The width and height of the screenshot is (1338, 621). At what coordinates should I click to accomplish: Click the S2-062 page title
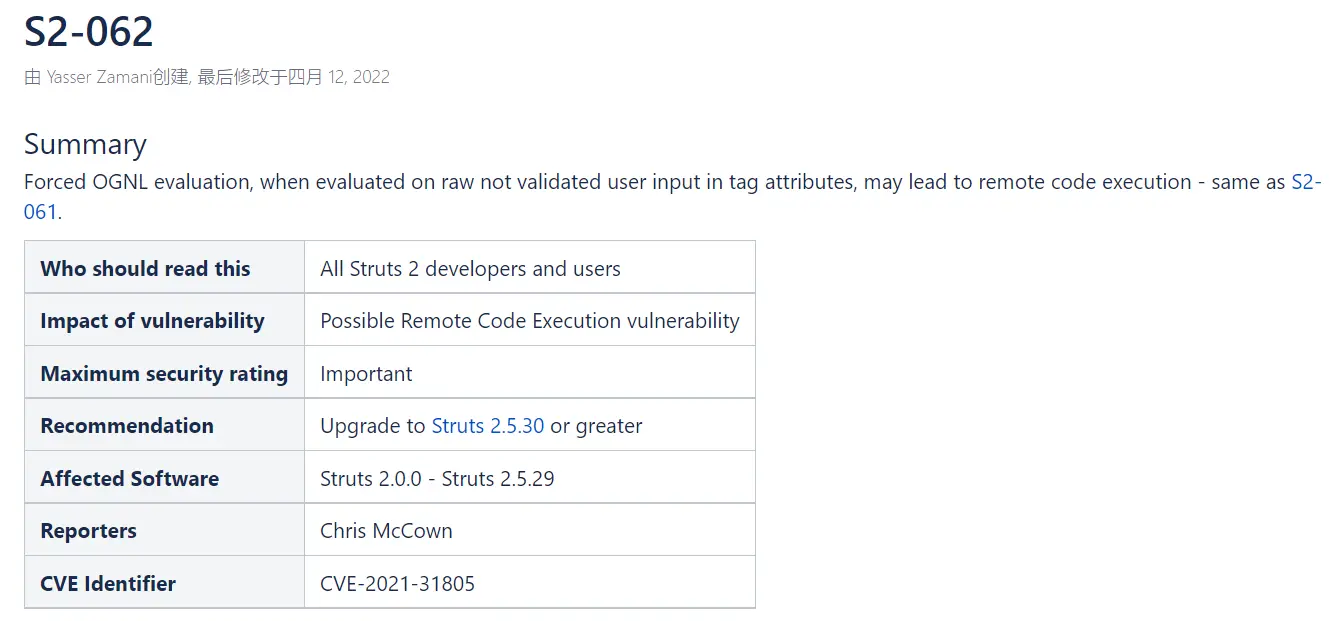click(x=89, y=32)
